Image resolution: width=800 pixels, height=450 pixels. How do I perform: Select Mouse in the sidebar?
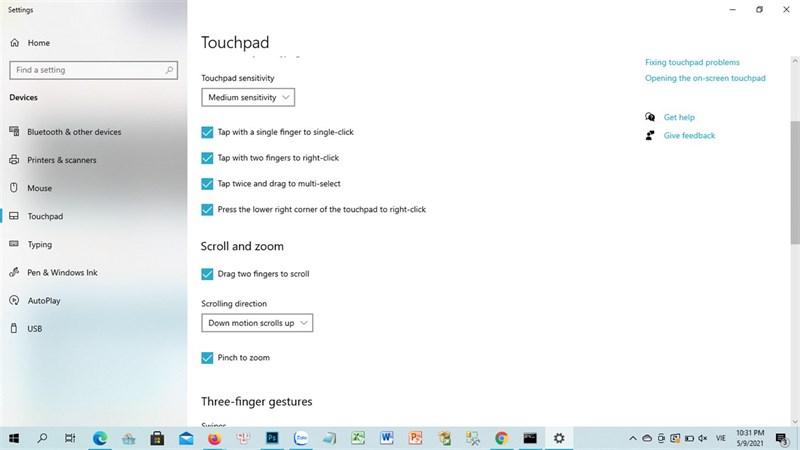(x=40, y=188)
